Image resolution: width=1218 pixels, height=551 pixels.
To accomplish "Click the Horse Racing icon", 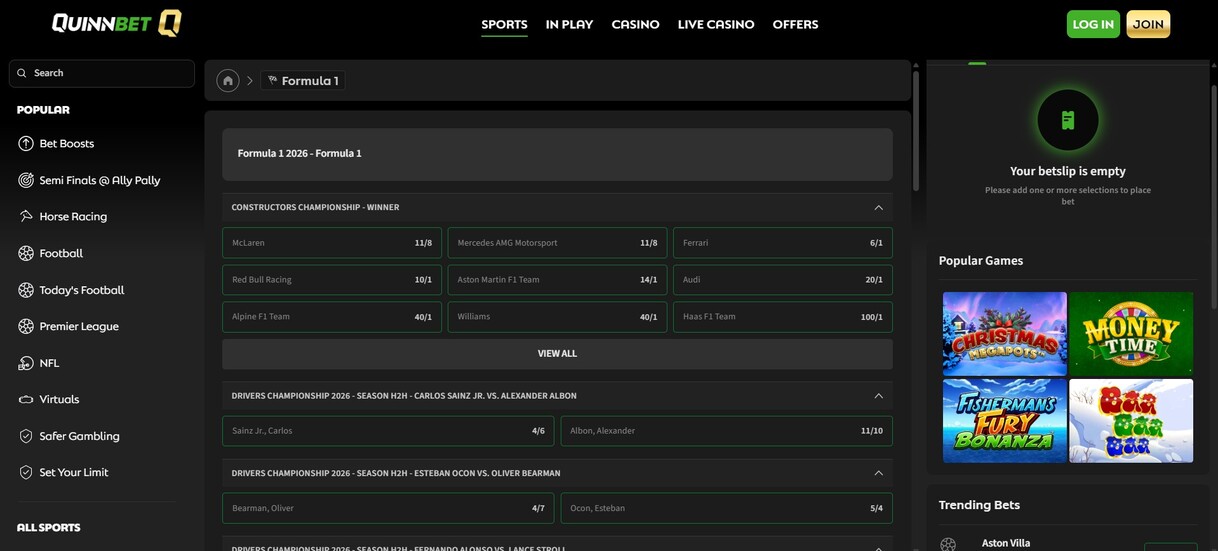I will (26, 216).
